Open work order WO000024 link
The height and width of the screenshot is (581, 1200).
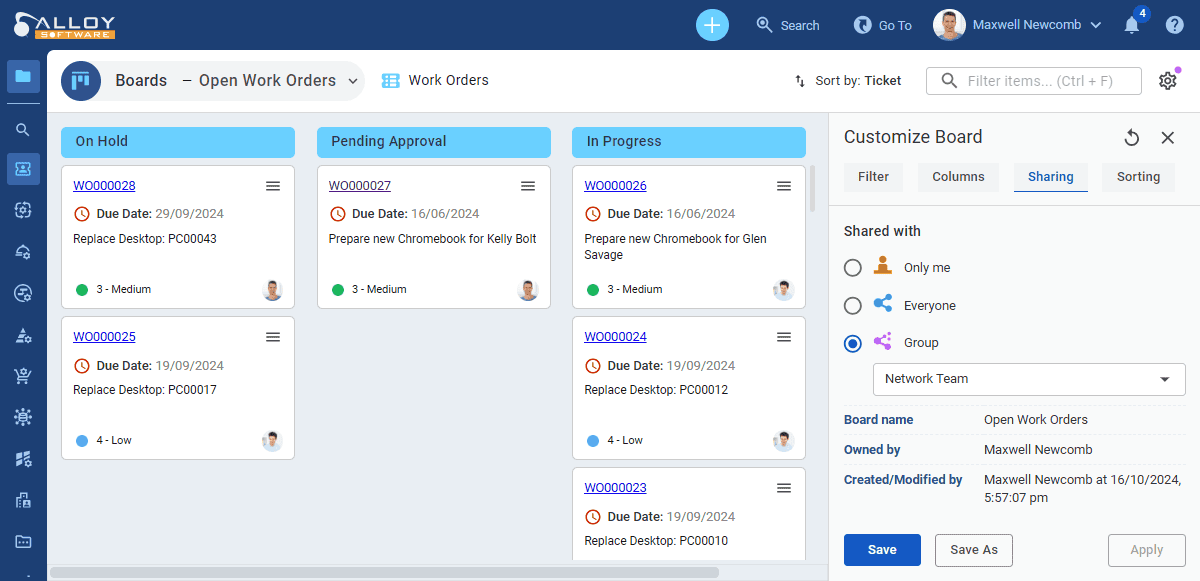(x=615, y=337)
